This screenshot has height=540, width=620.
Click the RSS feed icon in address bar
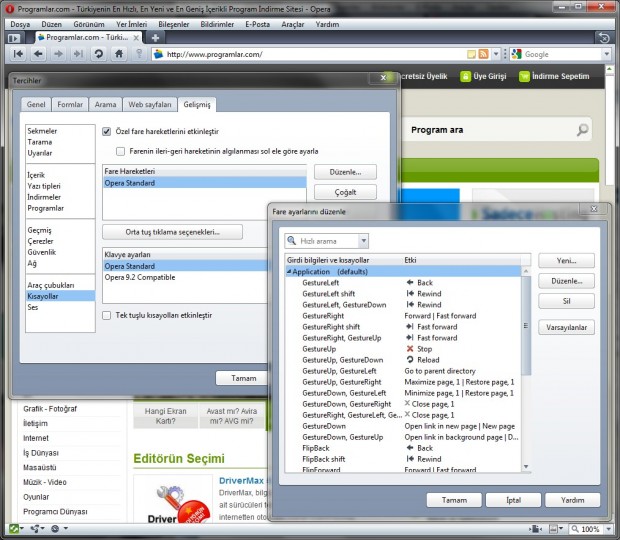483,54
